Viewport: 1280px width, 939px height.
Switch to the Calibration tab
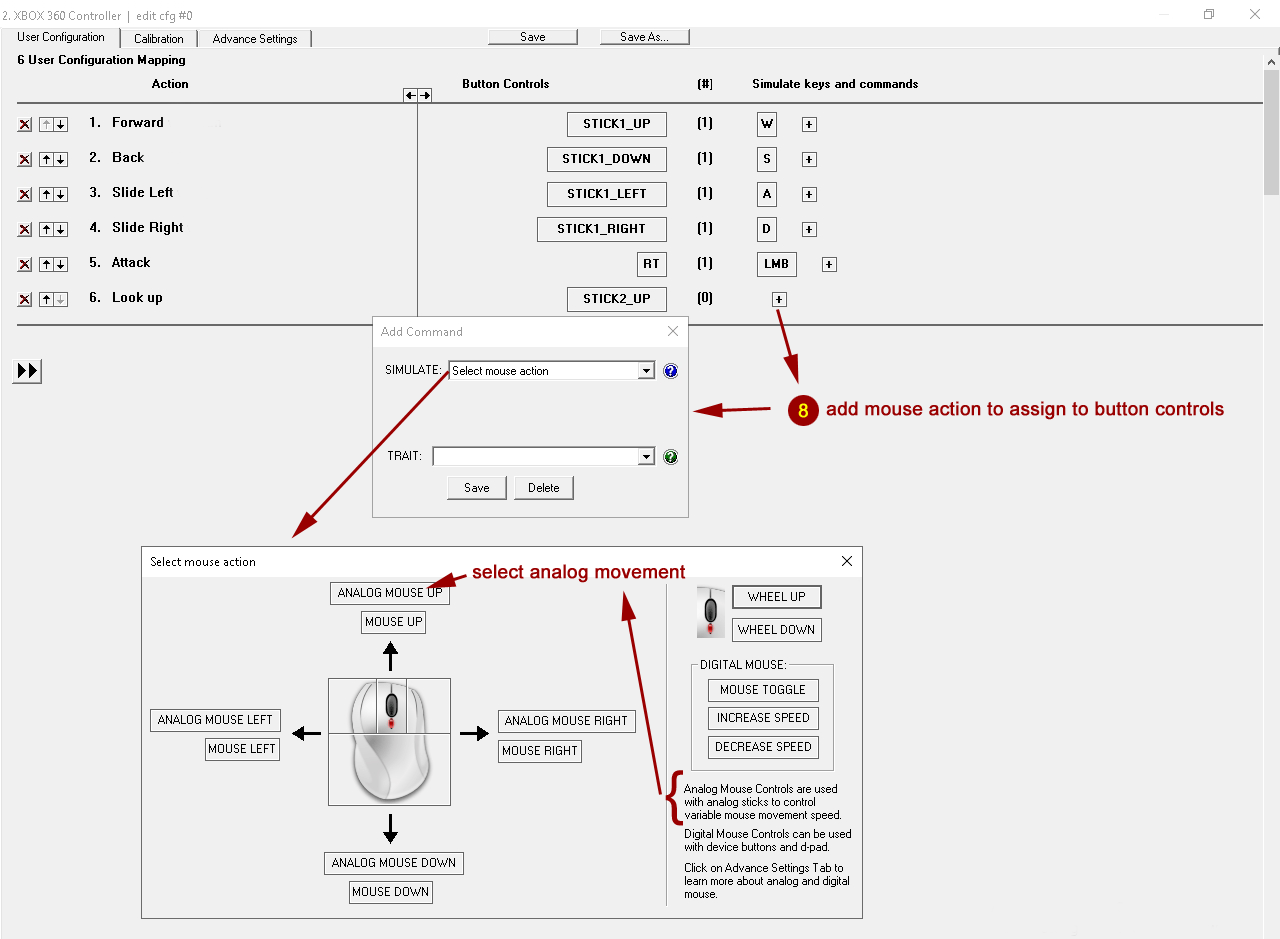[x=159, y=39]
